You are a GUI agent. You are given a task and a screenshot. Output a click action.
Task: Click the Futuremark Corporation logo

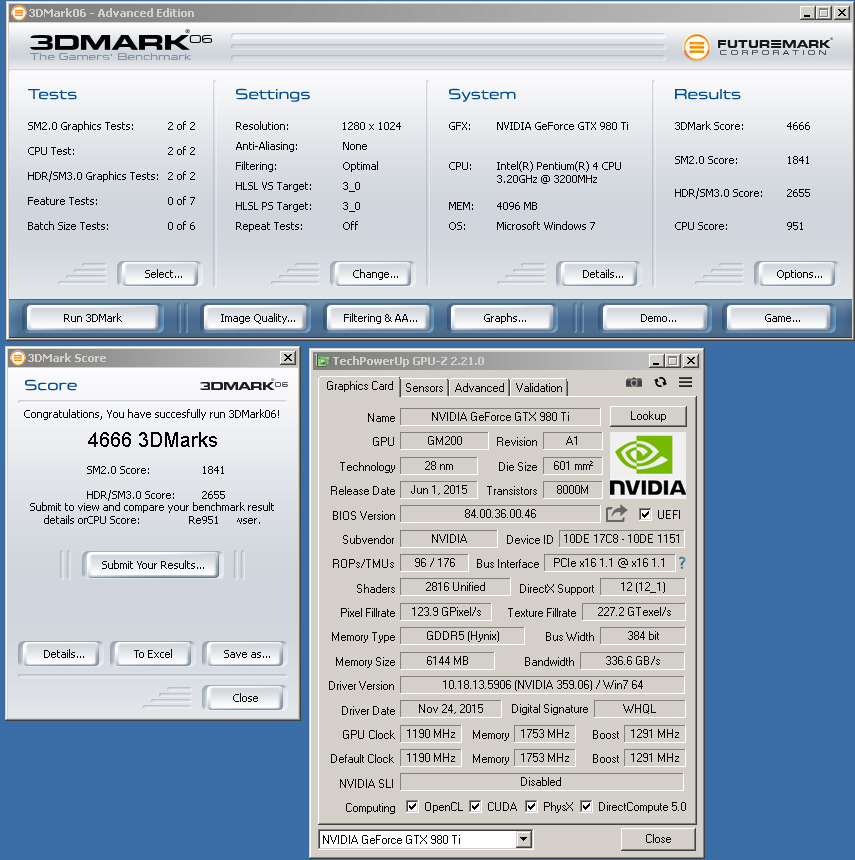tap(757, 47)
